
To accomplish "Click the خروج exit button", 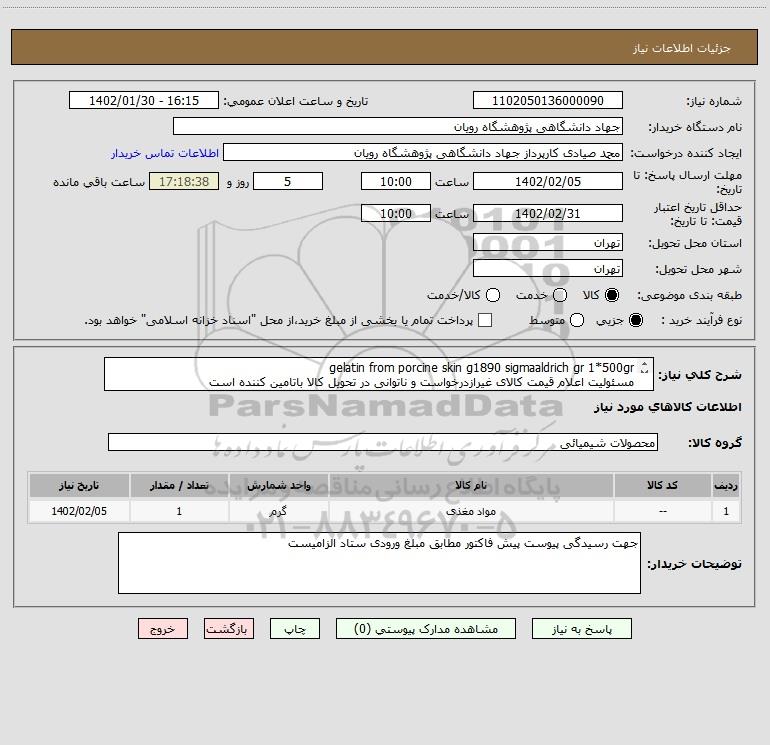I will (x=163, y=629).
